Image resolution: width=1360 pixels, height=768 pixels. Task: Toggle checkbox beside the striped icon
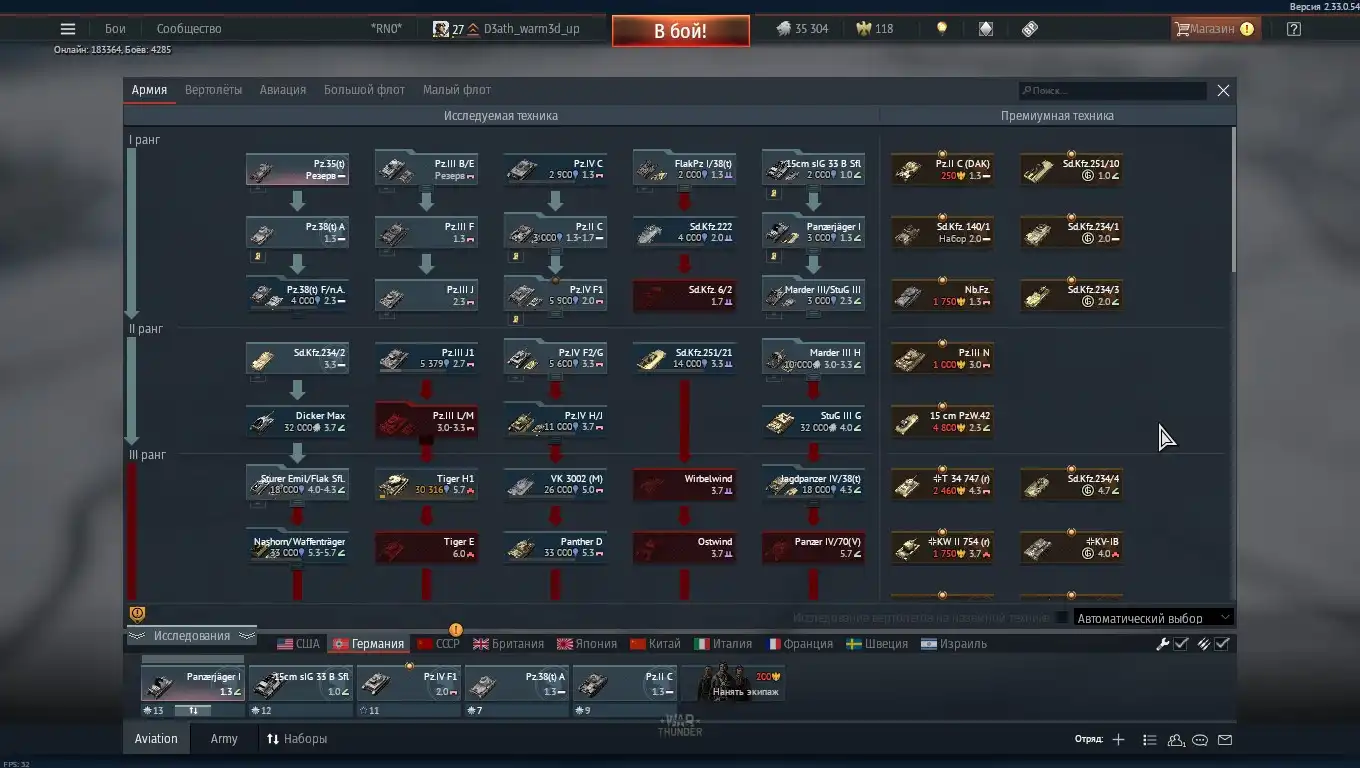[x=1222, y=644]
